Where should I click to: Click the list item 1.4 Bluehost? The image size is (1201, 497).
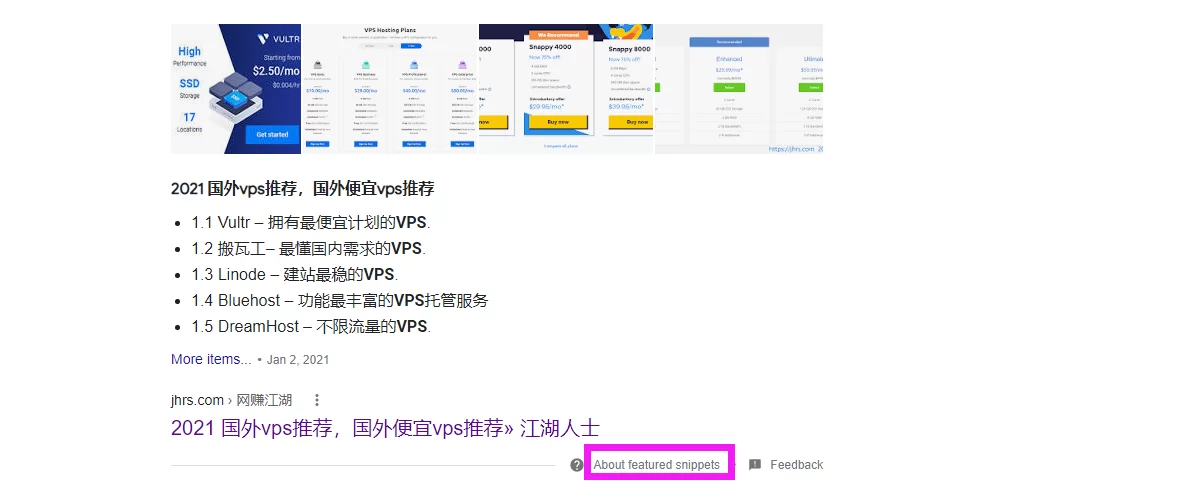tap(340, 300)
